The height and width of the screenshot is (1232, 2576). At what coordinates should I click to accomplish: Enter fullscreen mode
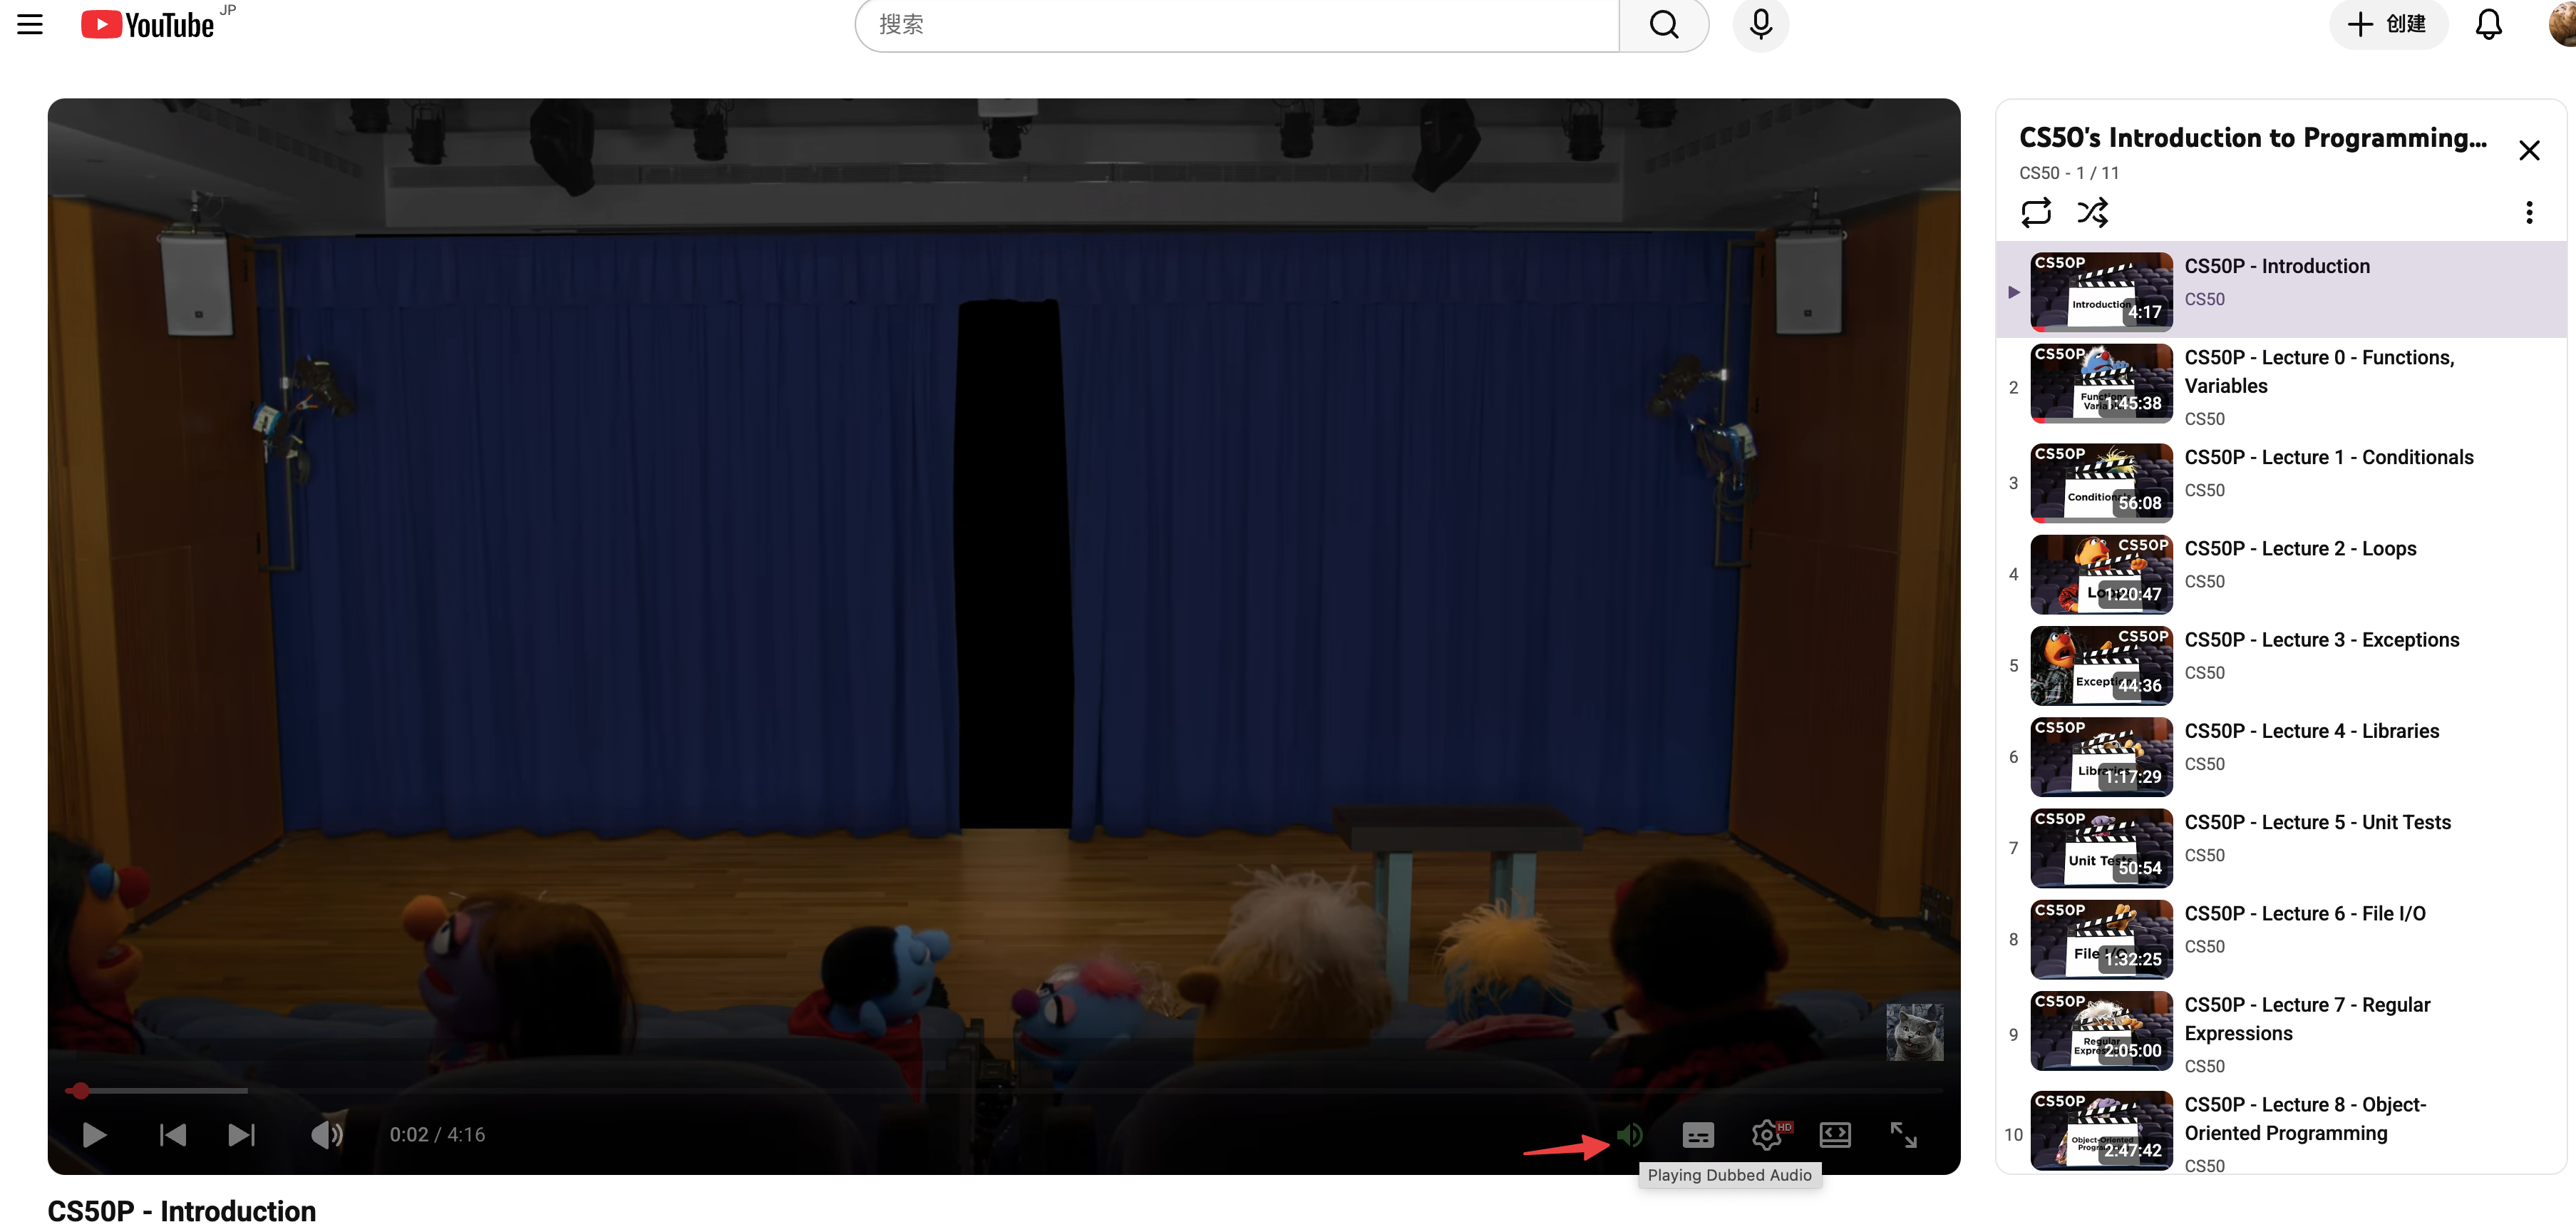pos(1903,1134)
